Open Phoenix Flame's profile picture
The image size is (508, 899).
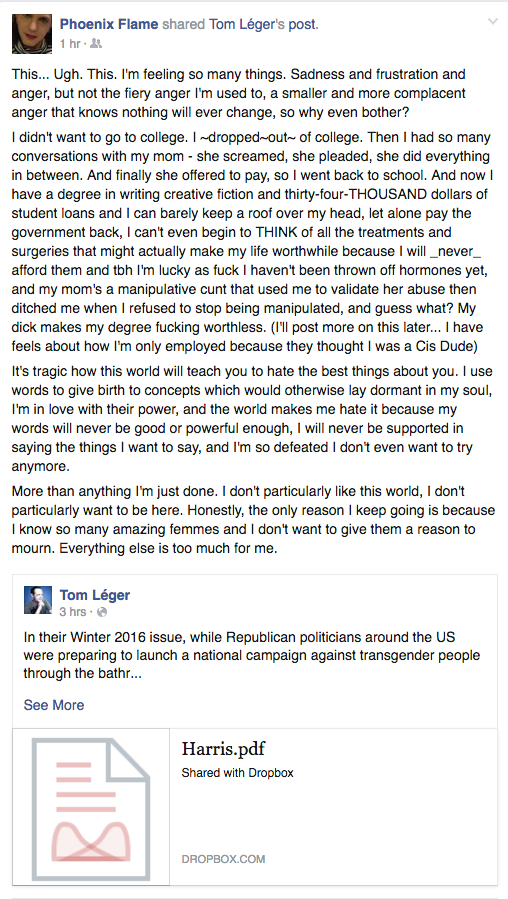coord(32,33)
